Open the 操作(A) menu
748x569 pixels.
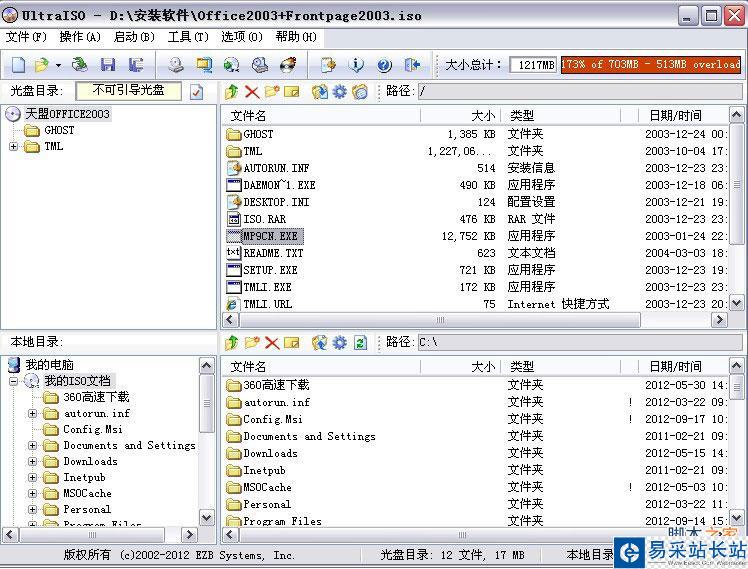(80, 37)
